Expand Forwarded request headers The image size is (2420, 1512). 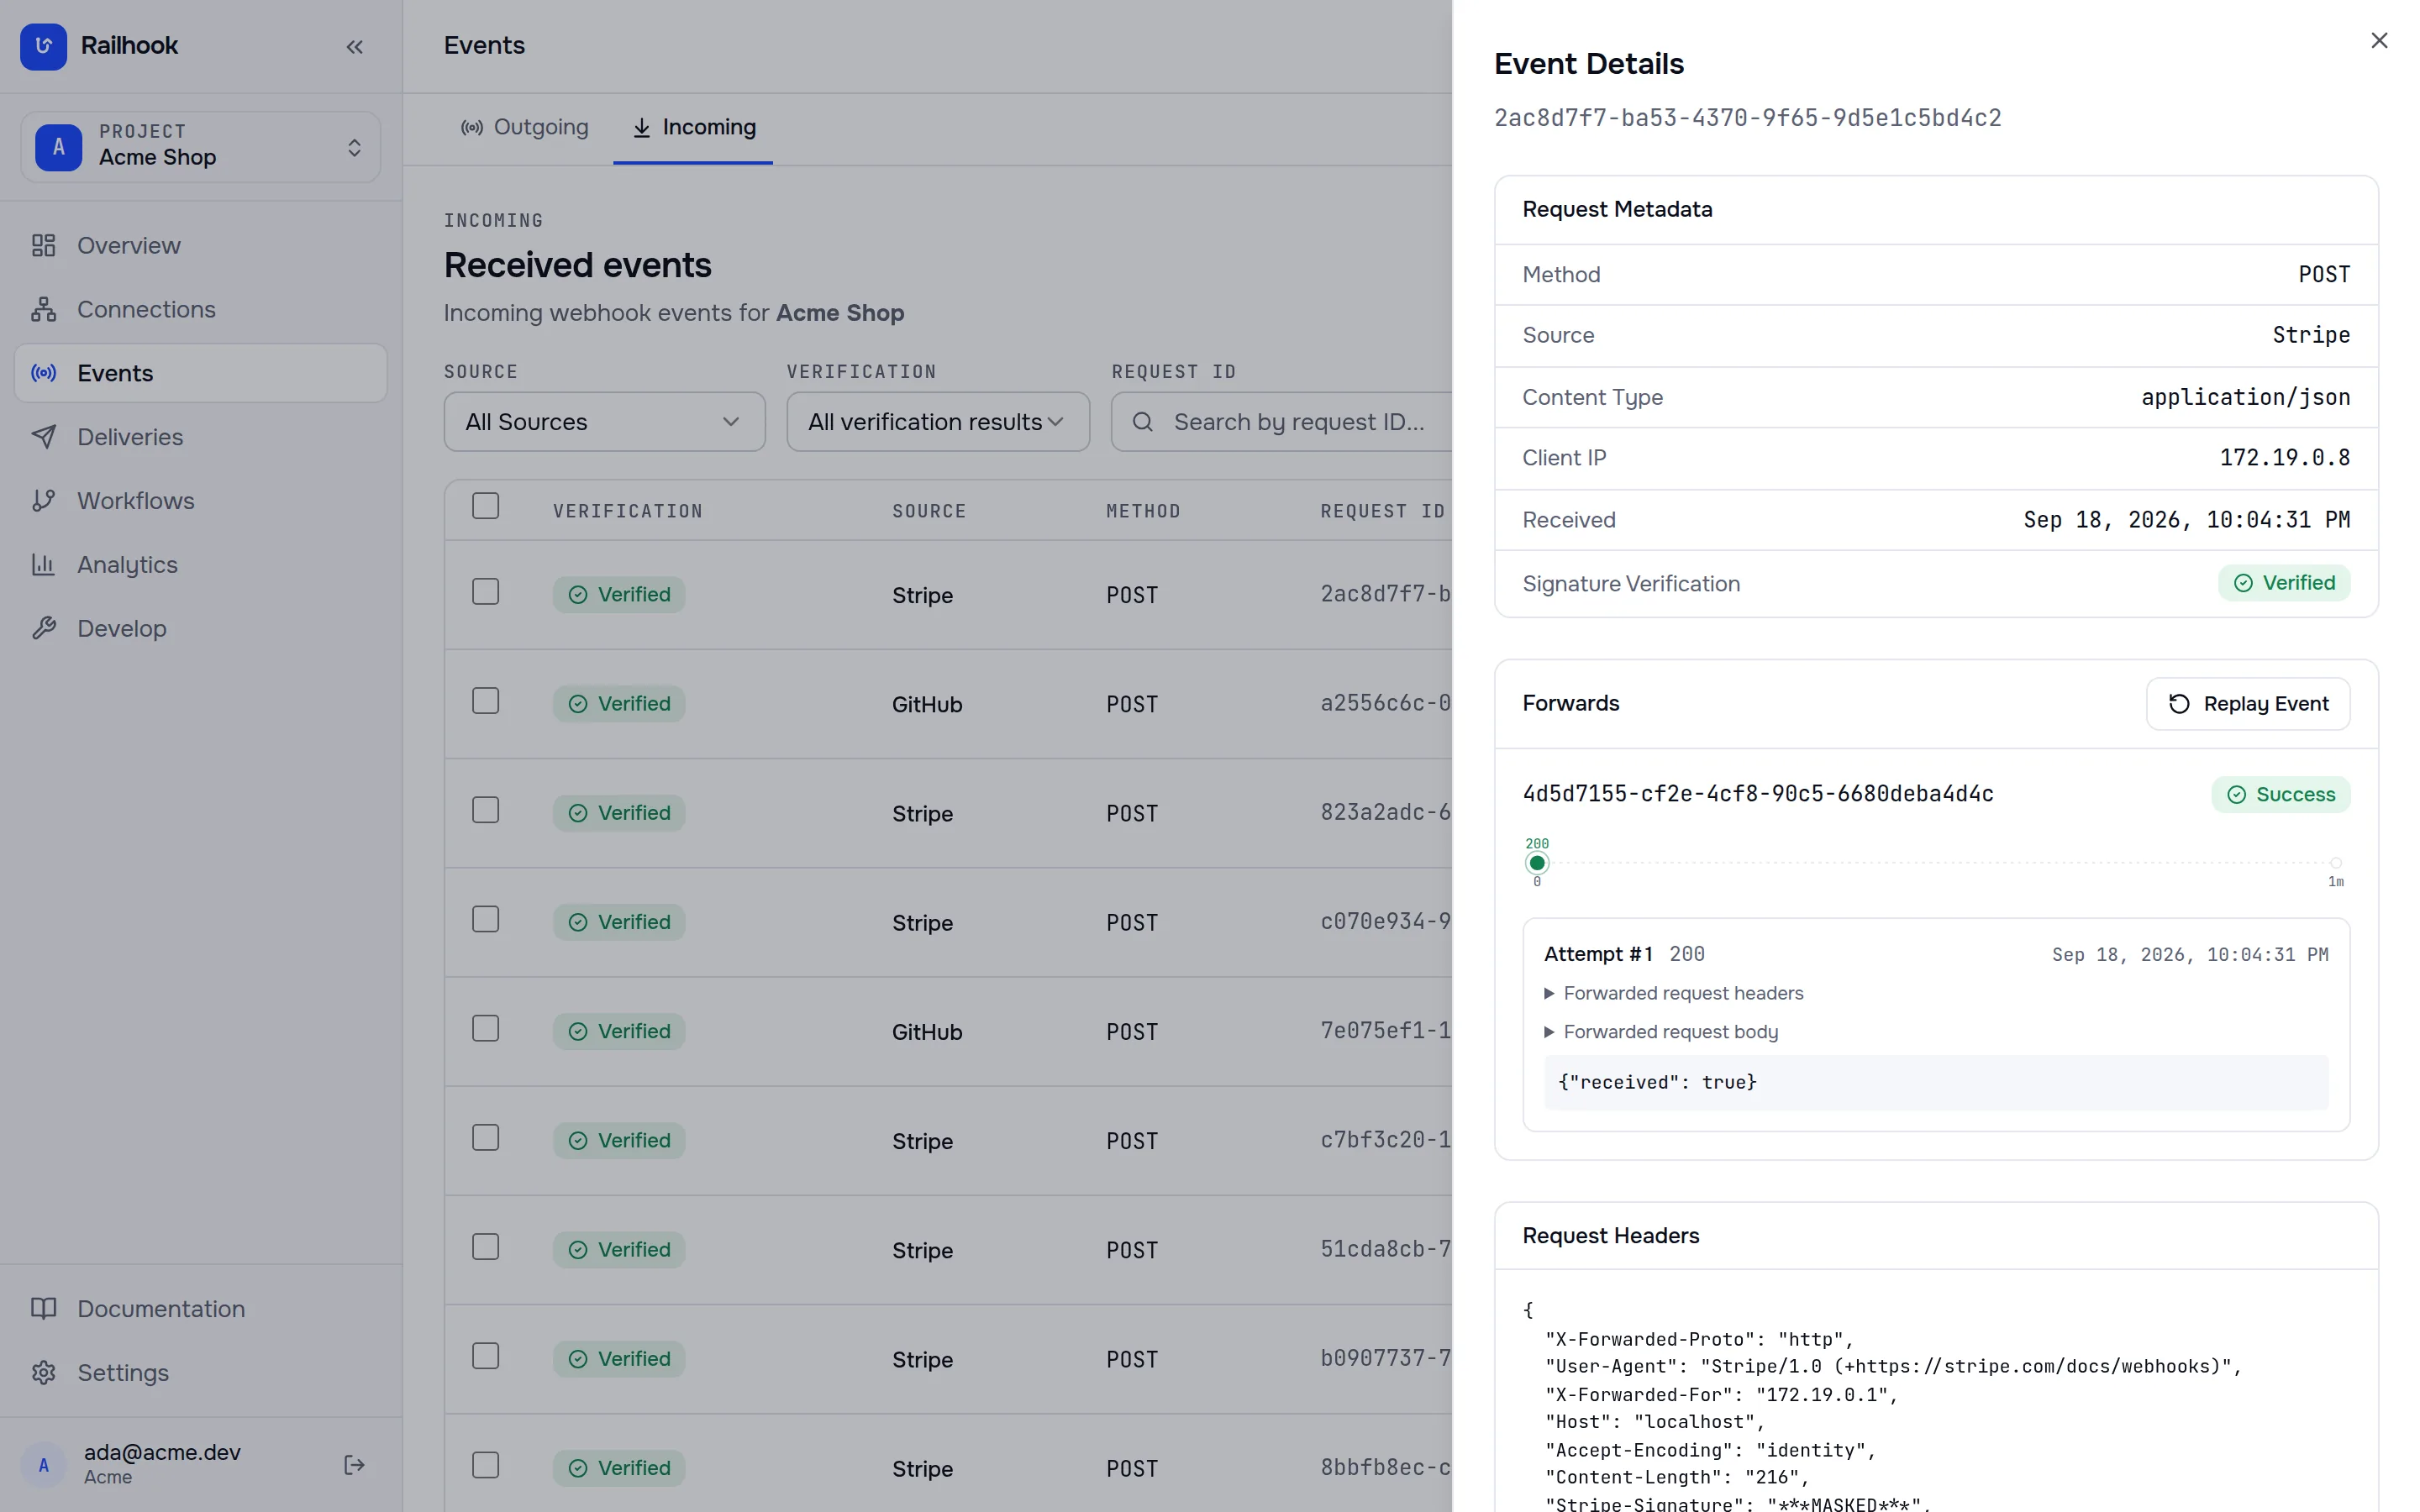pos(1673,993)
